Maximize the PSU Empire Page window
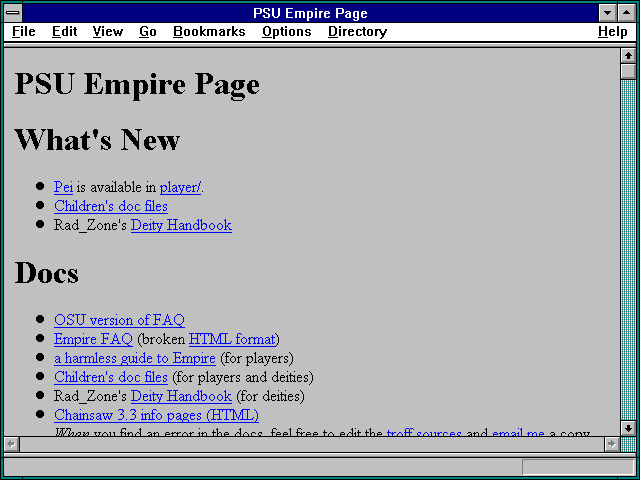This screenshot has width=640, height=480. (627, 13)
